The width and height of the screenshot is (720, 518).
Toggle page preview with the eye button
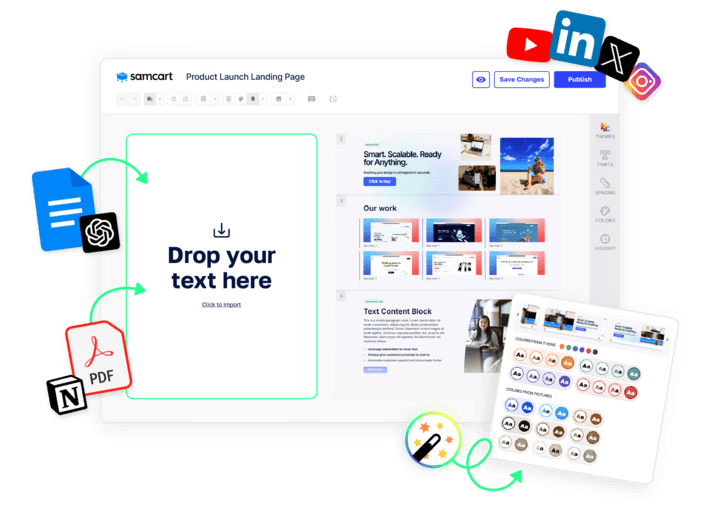coord(481,79)
